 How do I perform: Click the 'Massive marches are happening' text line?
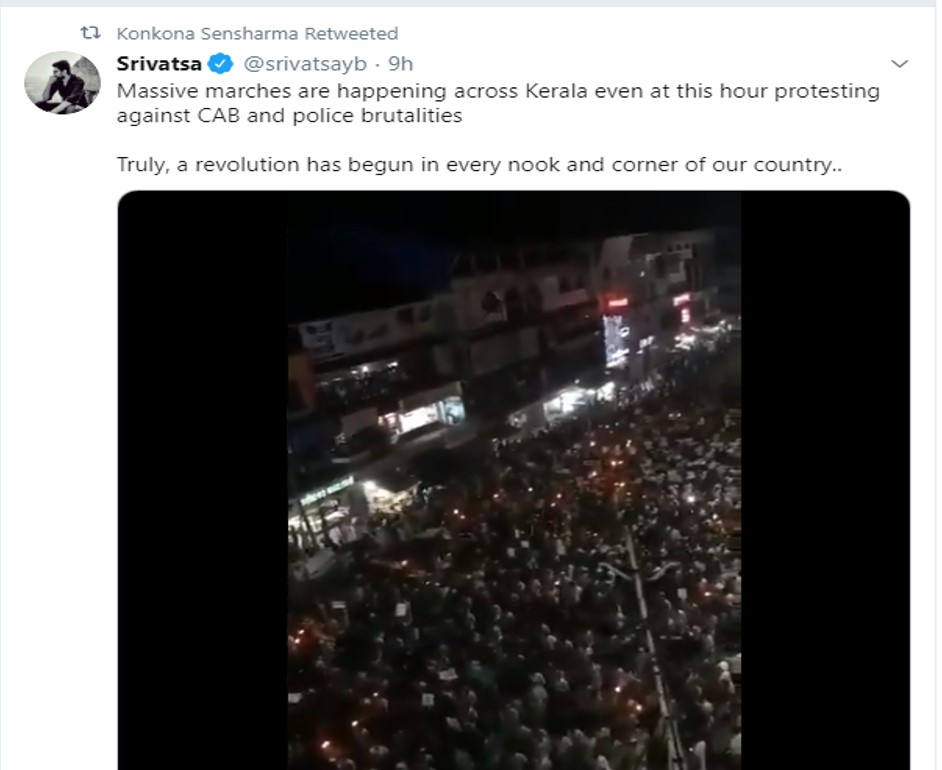tap(498, 91)
